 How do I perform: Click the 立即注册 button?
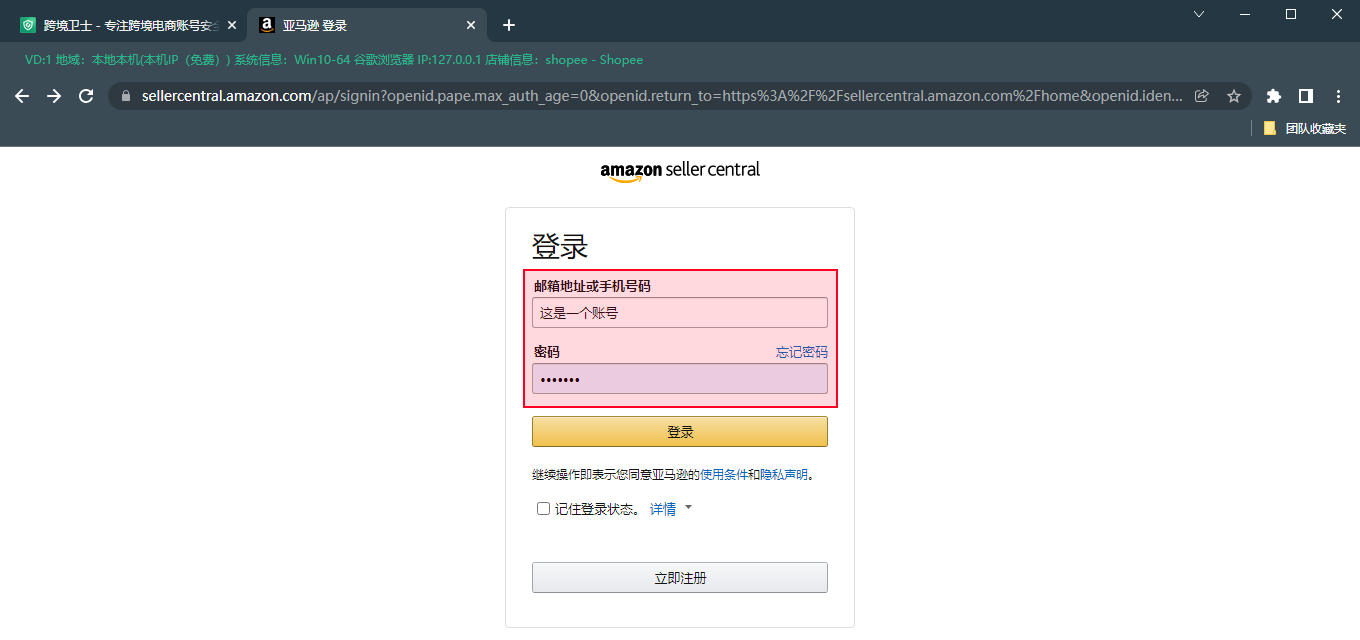680,578
